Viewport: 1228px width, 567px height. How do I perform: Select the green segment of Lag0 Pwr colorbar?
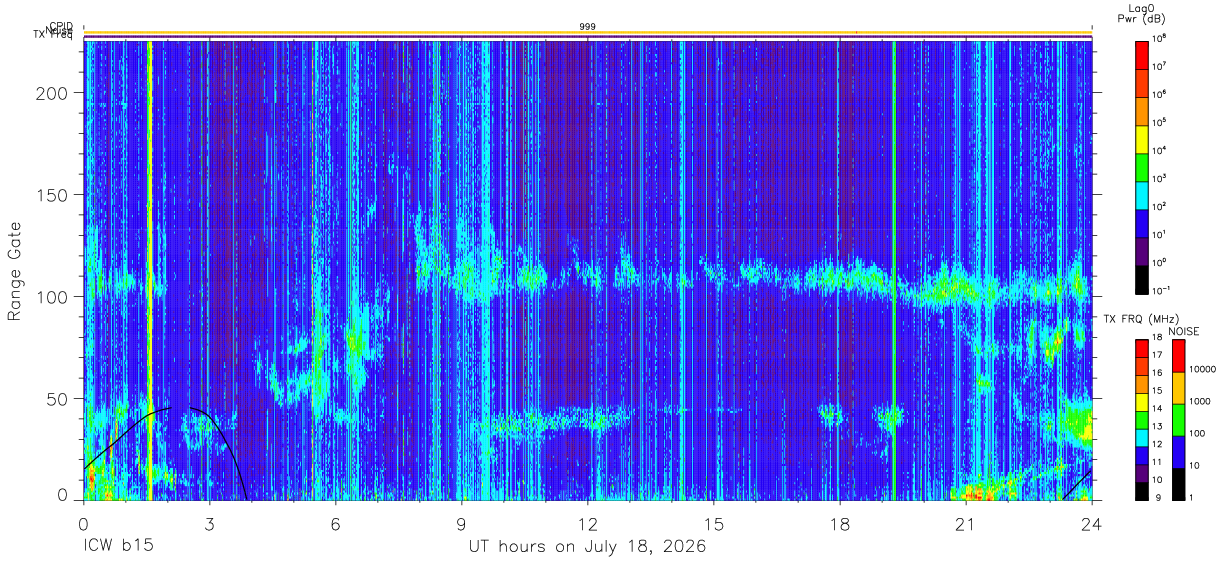[1142, 166]
